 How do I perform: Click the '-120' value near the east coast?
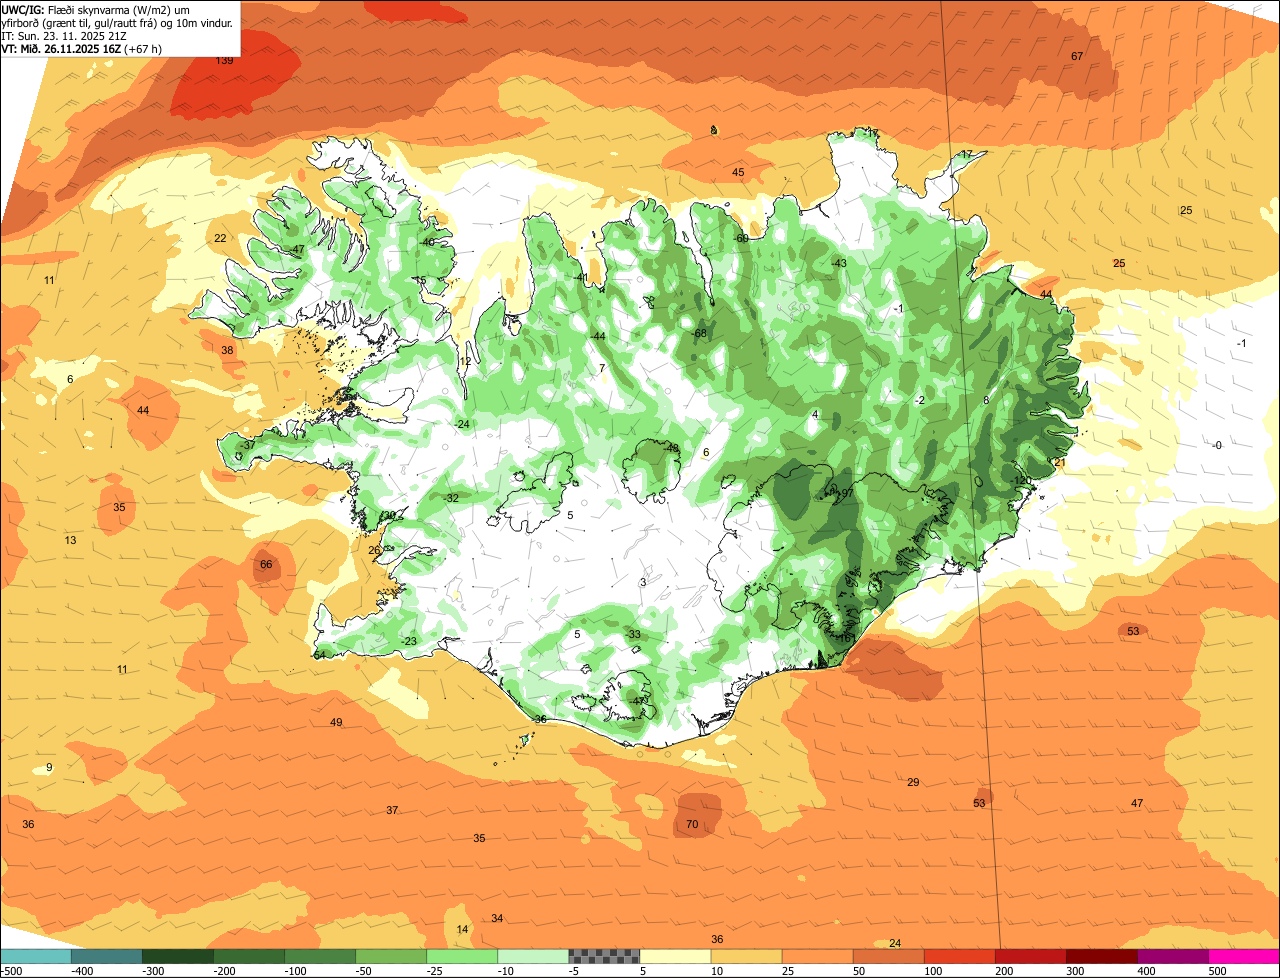tap(1021, 481)
